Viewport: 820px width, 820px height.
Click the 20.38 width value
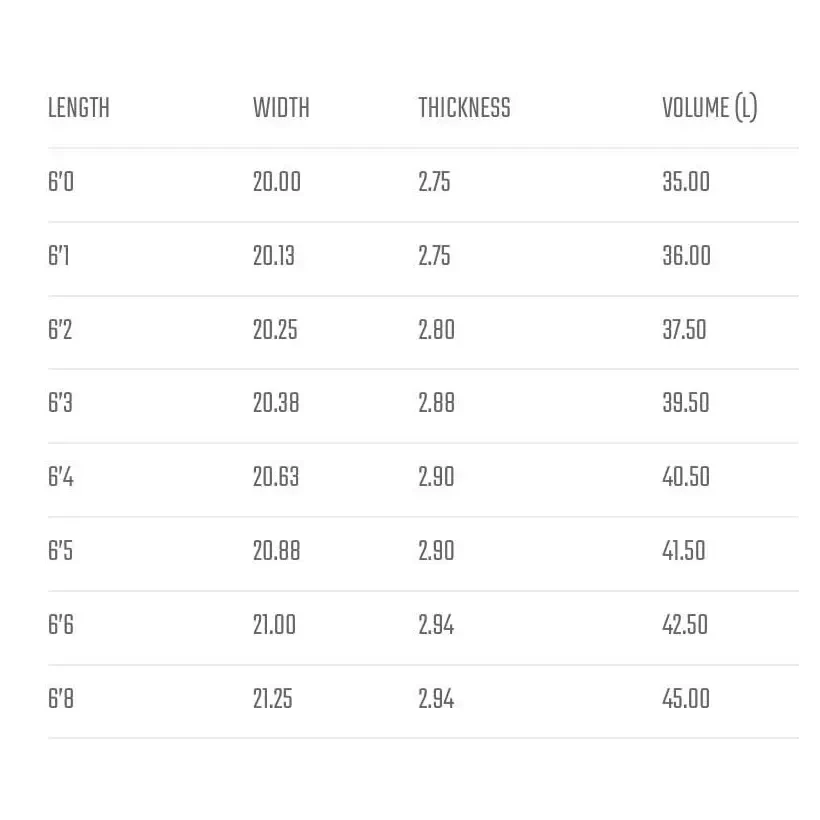tap(276, 403)
